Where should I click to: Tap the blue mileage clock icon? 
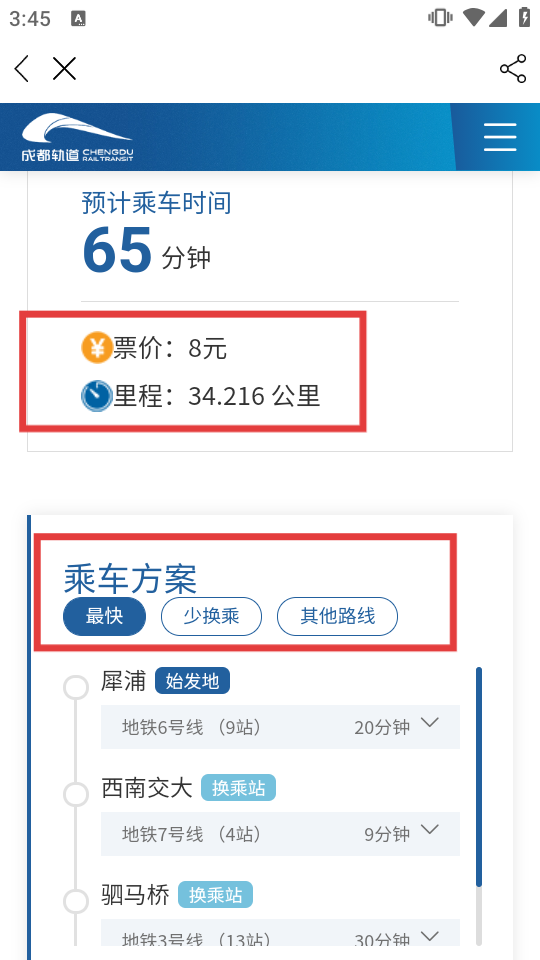click(x=97, y=396)
